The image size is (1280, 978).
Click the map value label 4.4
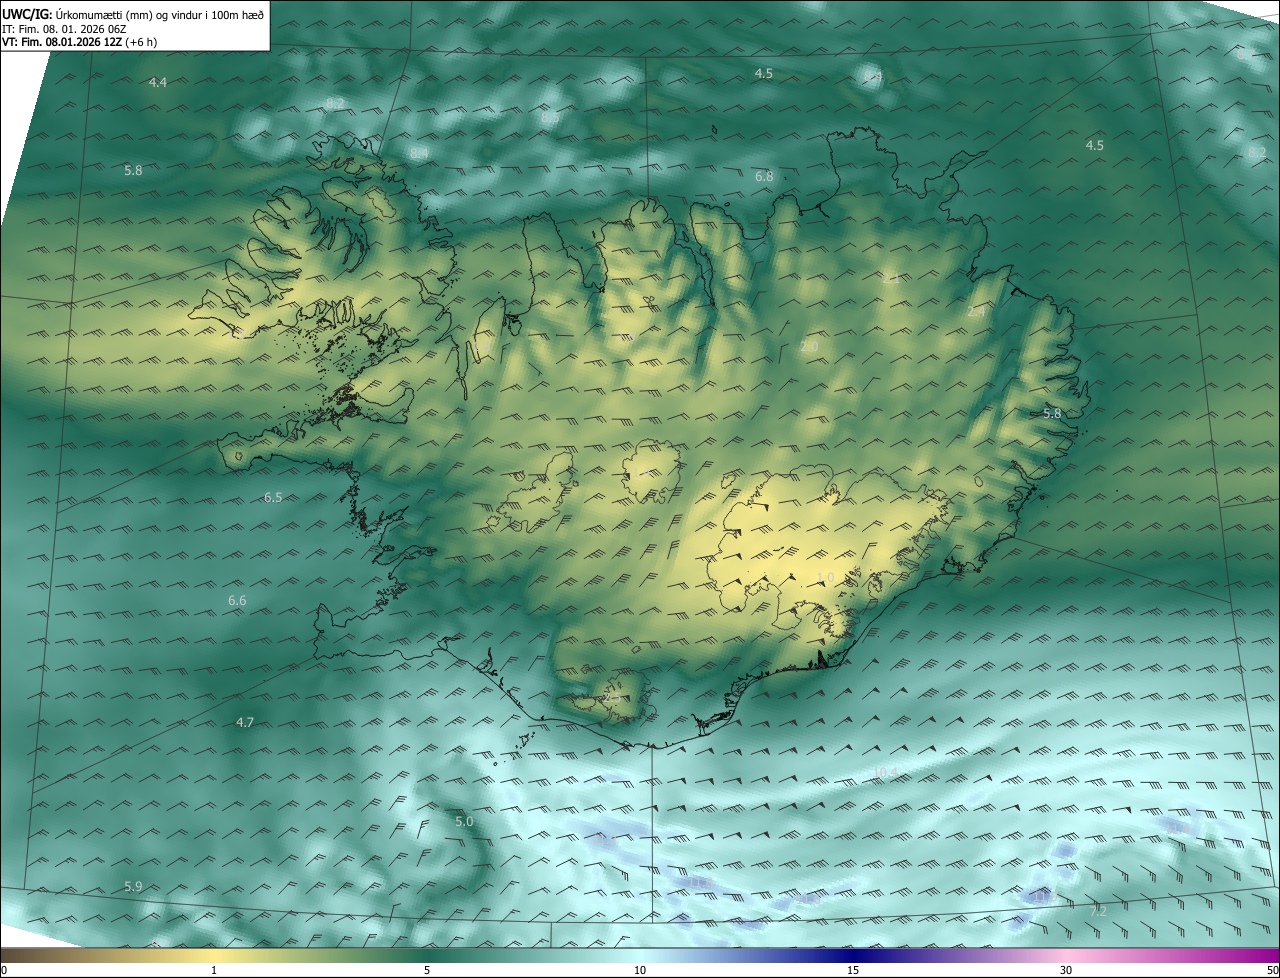tap(157, 82)
